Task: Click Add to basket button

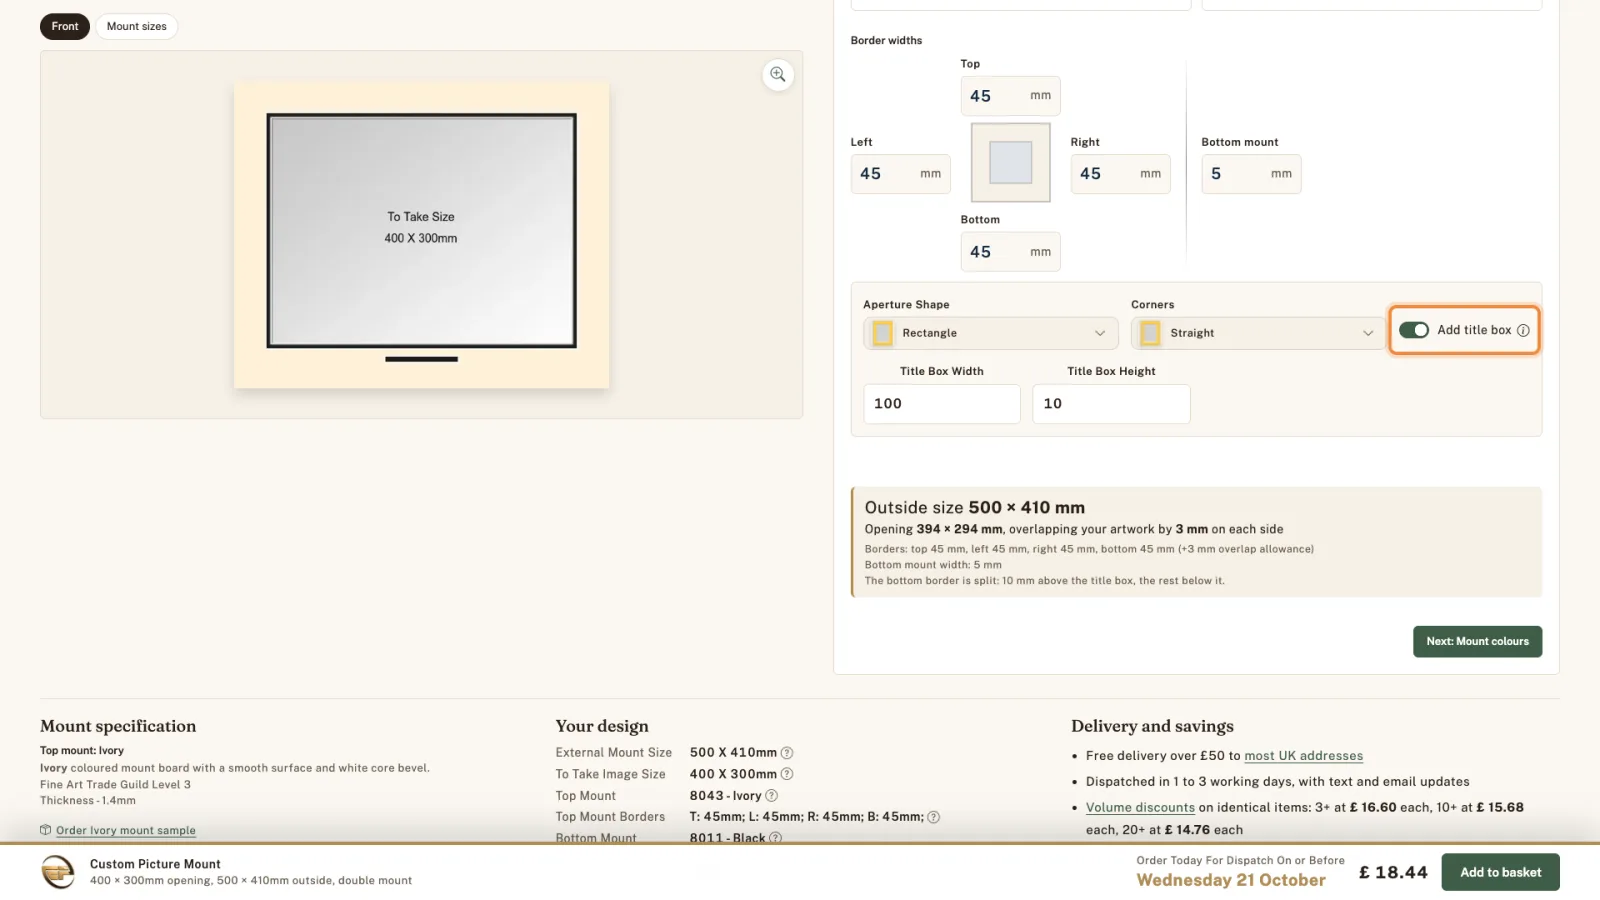Action: click(x=1500, y=872)
